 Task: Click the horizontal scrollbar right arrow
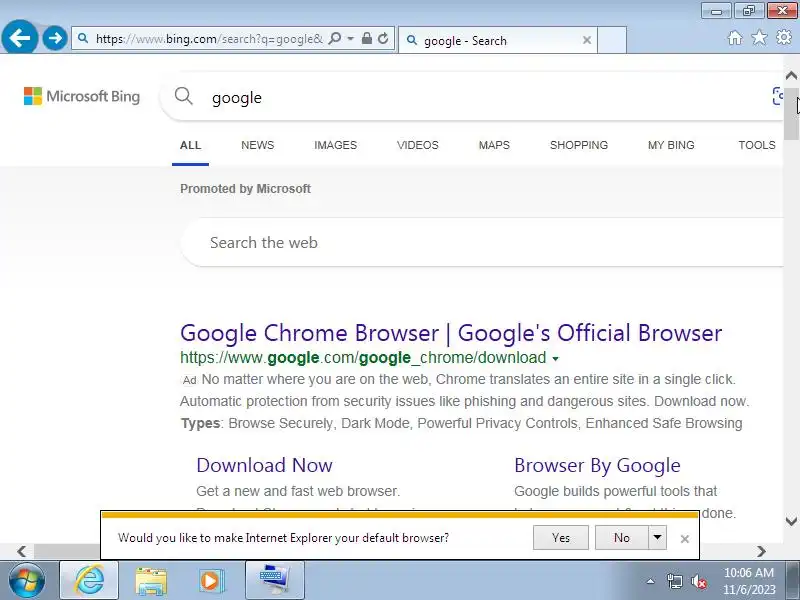pos(761,551)
